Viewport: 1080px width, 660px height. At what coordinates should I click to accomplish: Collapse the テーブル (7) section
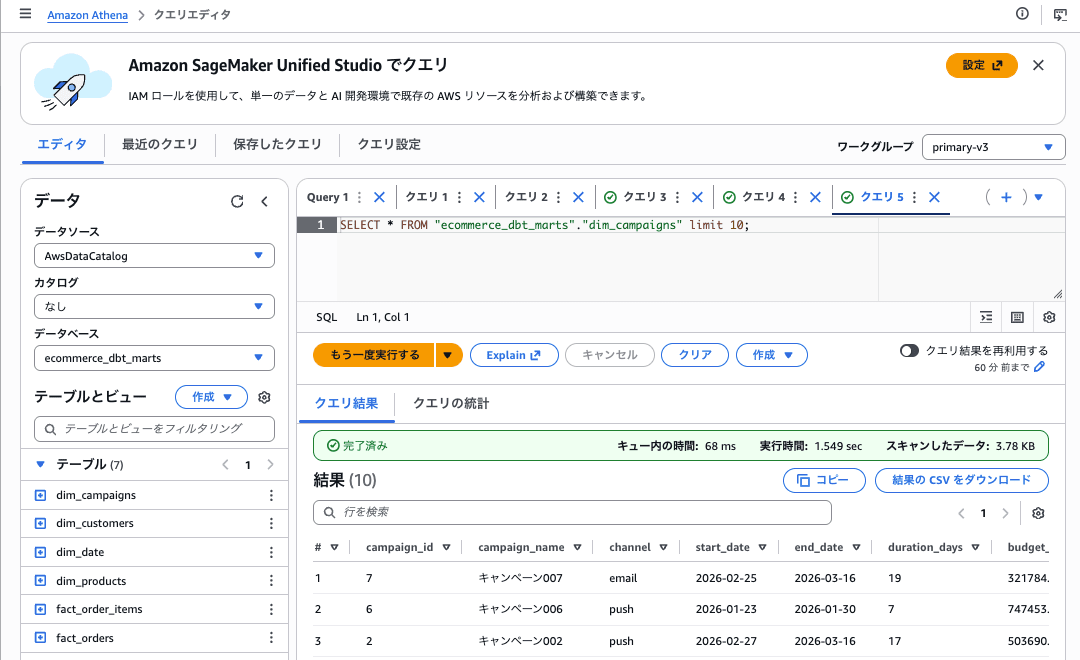(40, 465)
